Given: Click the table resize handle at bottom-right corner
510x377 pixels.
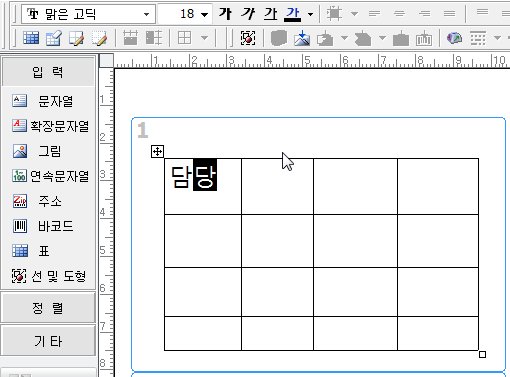Looking at the screenshot, I should [x=482, y=354].
